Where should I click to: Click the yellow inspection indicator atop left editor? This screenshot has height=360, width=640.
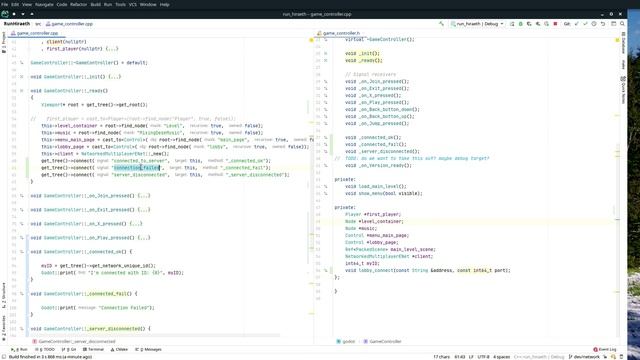click(x=311, y=40)
